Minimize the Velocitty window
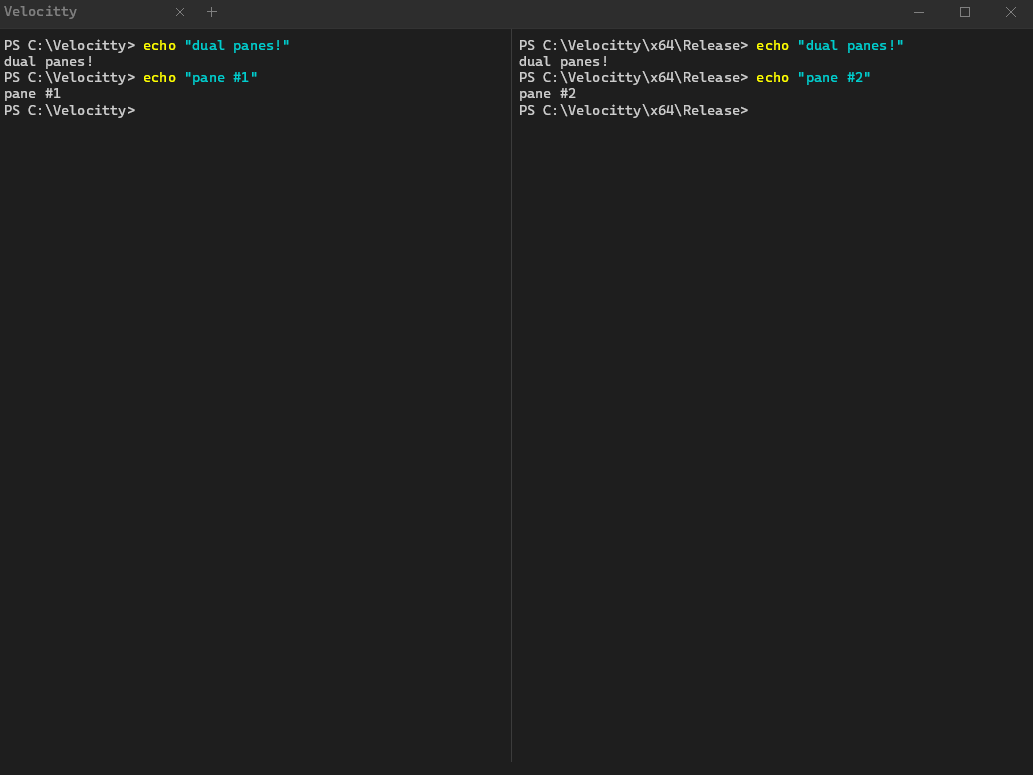Image resolution: width=1033 pixels, height=775 pixels. 919,12
